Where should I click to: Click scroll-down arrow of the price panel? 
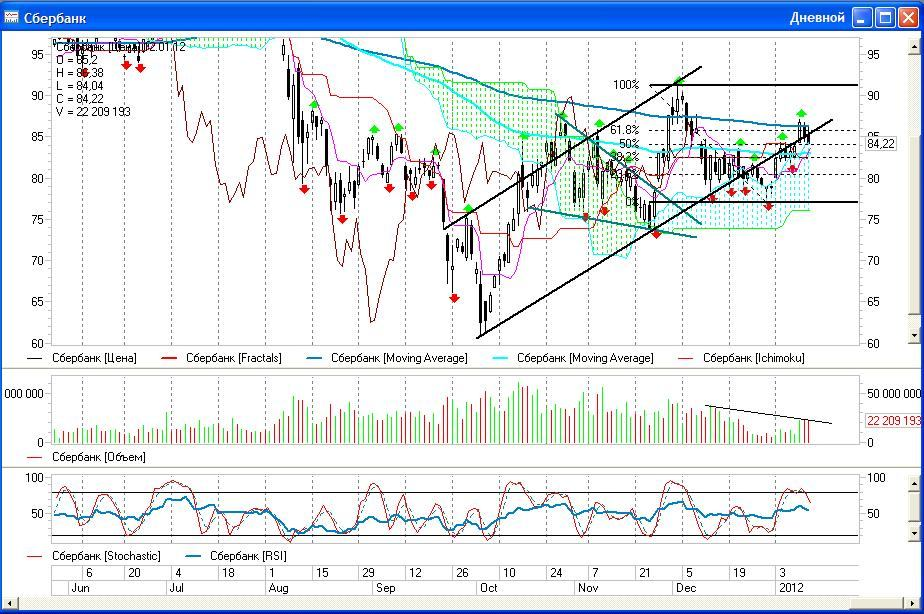(x=914, y=335)
